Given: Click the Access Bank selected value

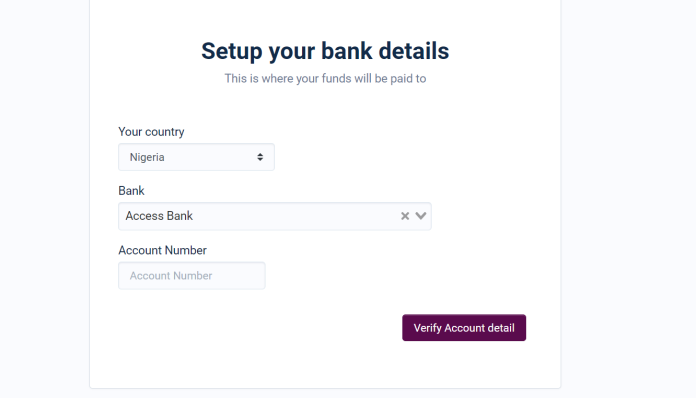Looking at the screenshot, I should [159, 216].
